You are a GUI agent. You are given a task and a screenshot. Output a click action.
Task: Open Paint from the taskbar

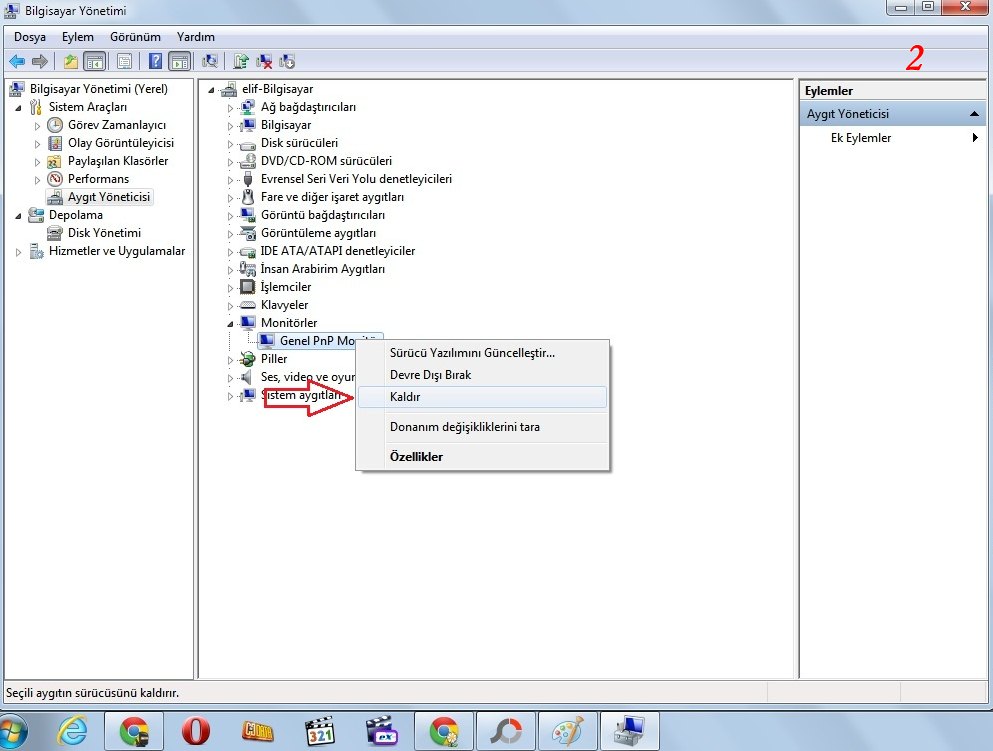point(567,731)
